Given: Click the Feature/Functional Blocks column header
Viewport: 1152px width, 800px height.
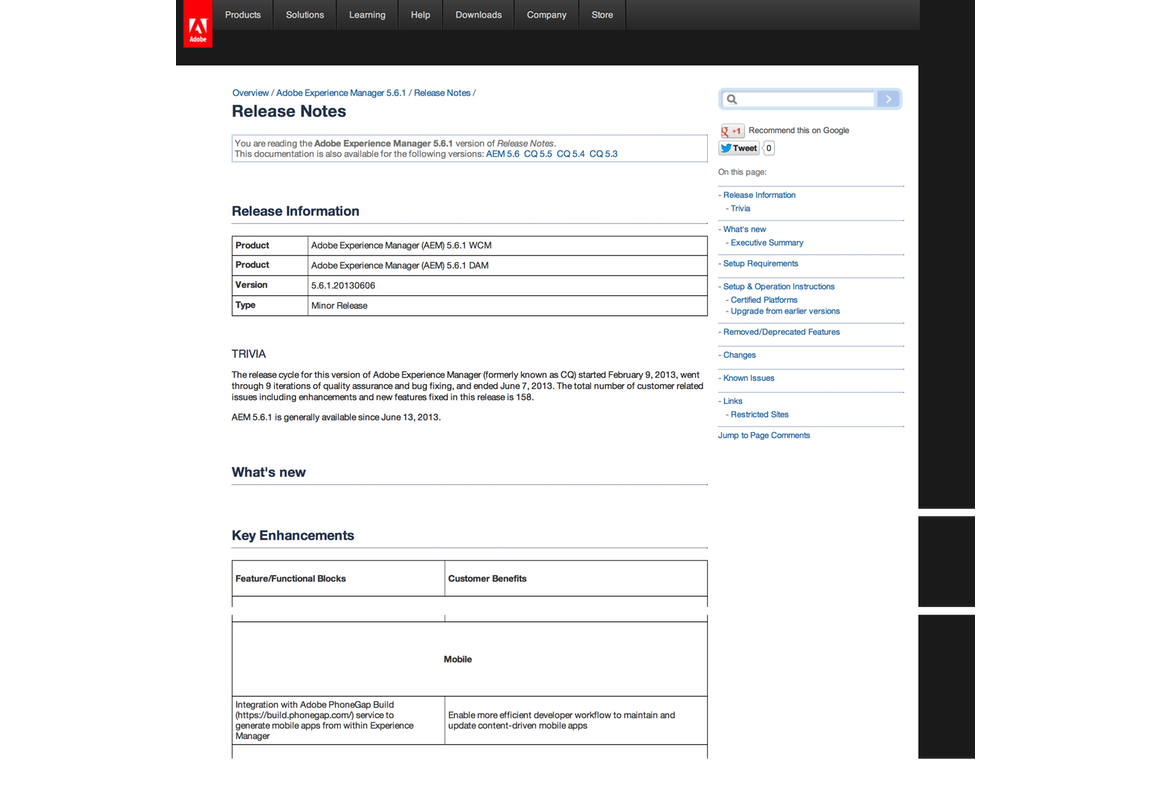Looking at the screenshot, I should tap(338, 579).
